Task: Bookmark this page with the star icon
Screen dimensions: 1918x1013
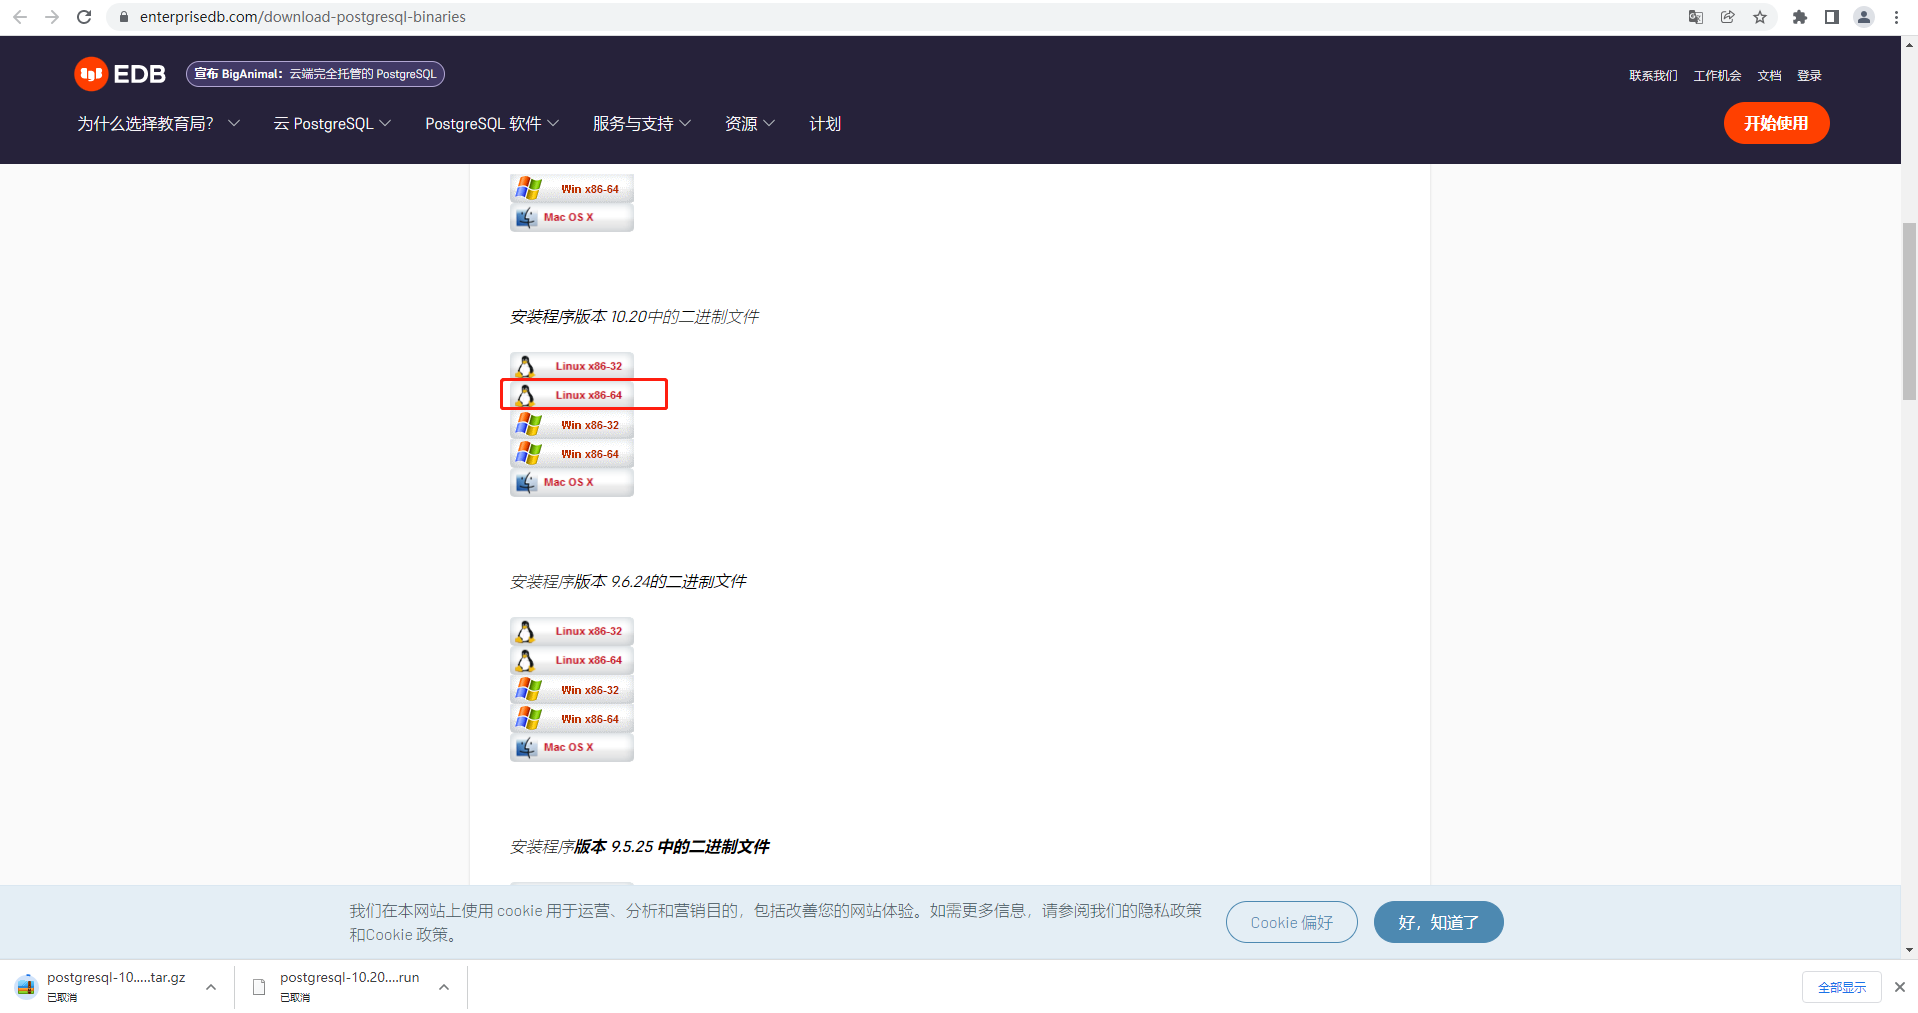Action: 1760,17
